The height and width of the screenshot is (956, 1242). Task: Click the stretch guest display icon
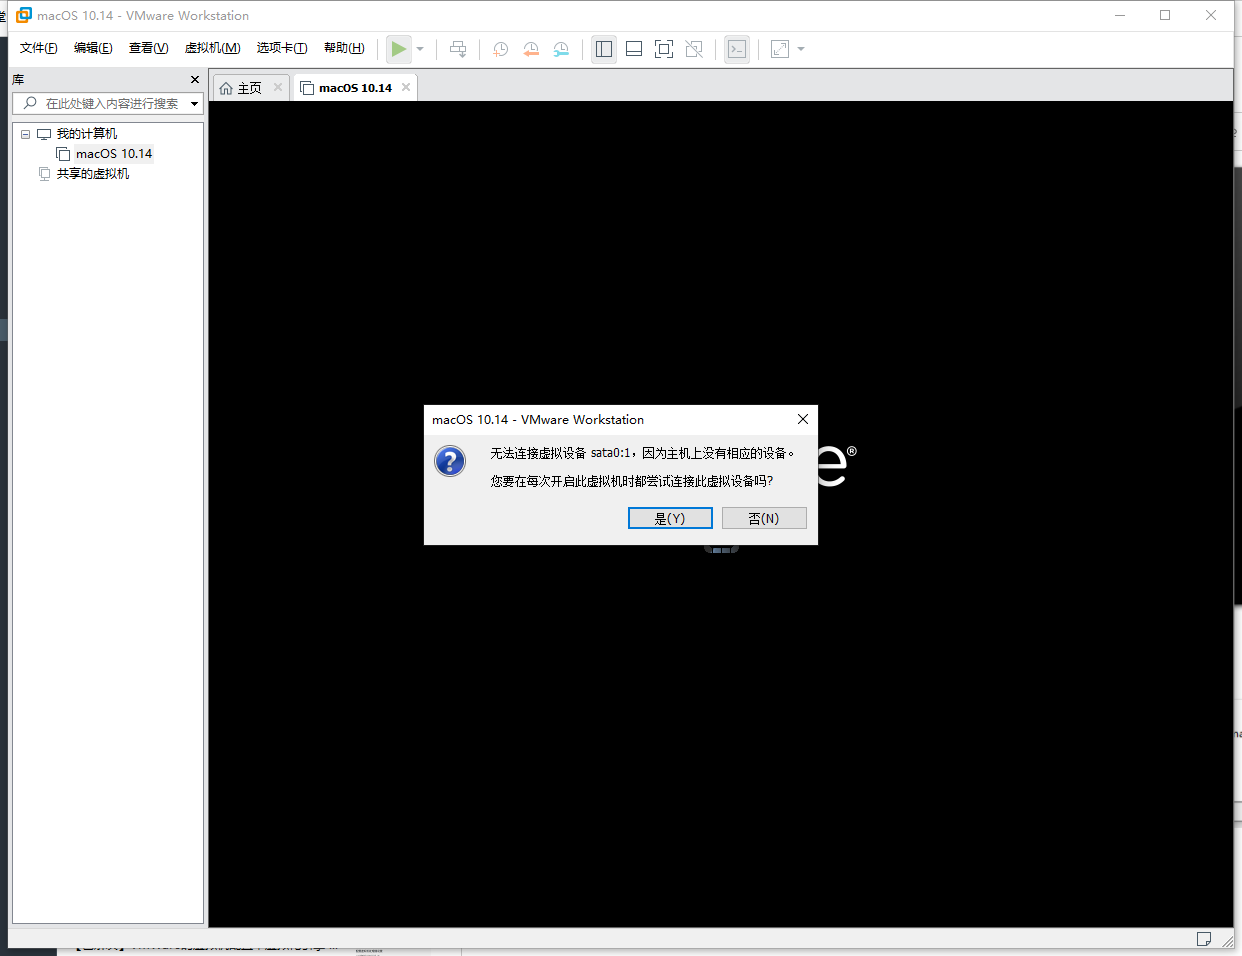tap(780, 49)
